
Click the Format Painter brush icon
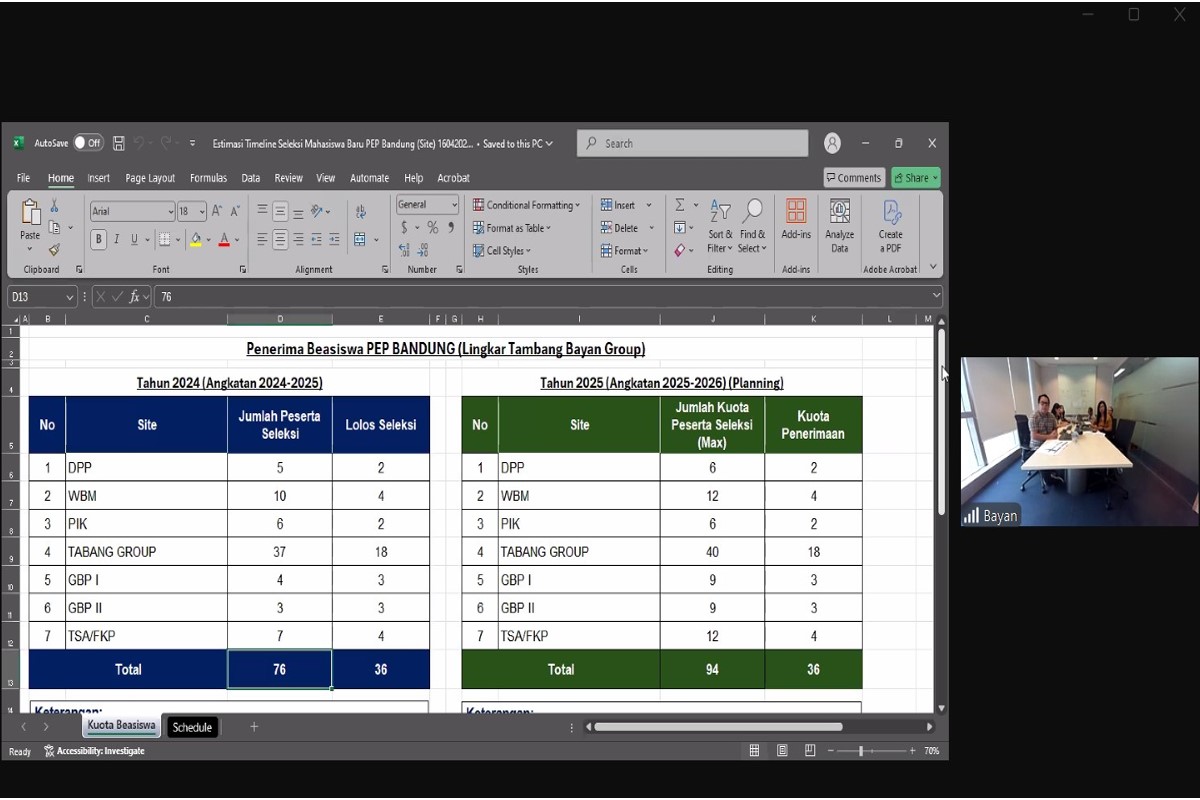click(54, 250)
